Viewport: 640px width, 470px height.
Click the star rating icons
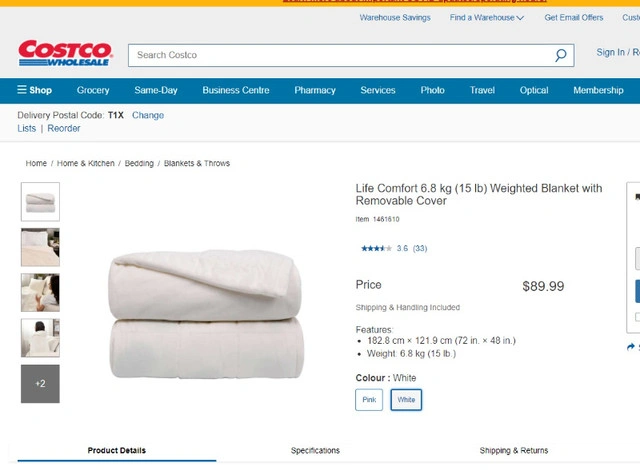click(x=376, y=248)
